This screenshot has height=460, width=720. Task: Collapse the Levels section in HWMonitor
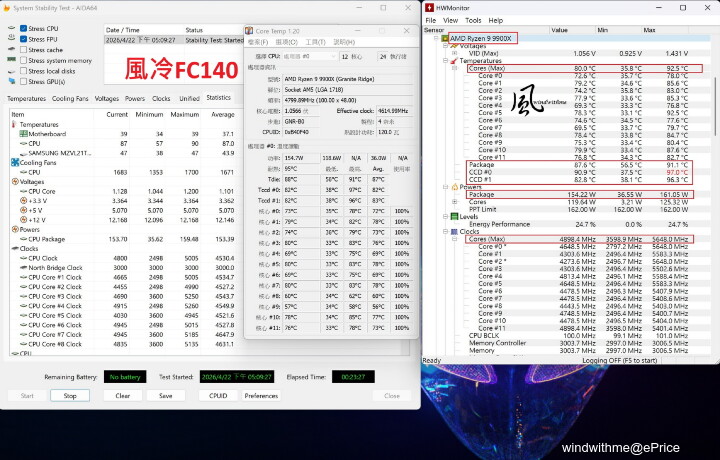click(x=445, y=217)
